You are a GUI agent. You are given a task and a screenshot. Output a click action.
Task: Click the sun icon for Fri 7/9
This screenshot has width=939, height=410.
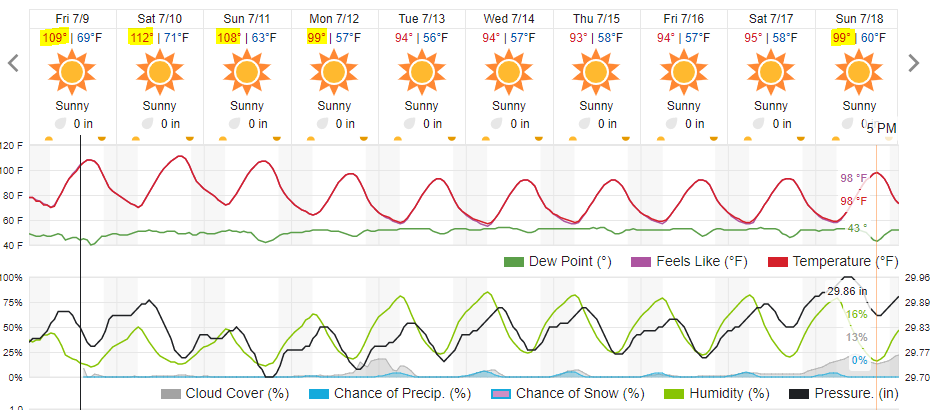coord(72,72)
